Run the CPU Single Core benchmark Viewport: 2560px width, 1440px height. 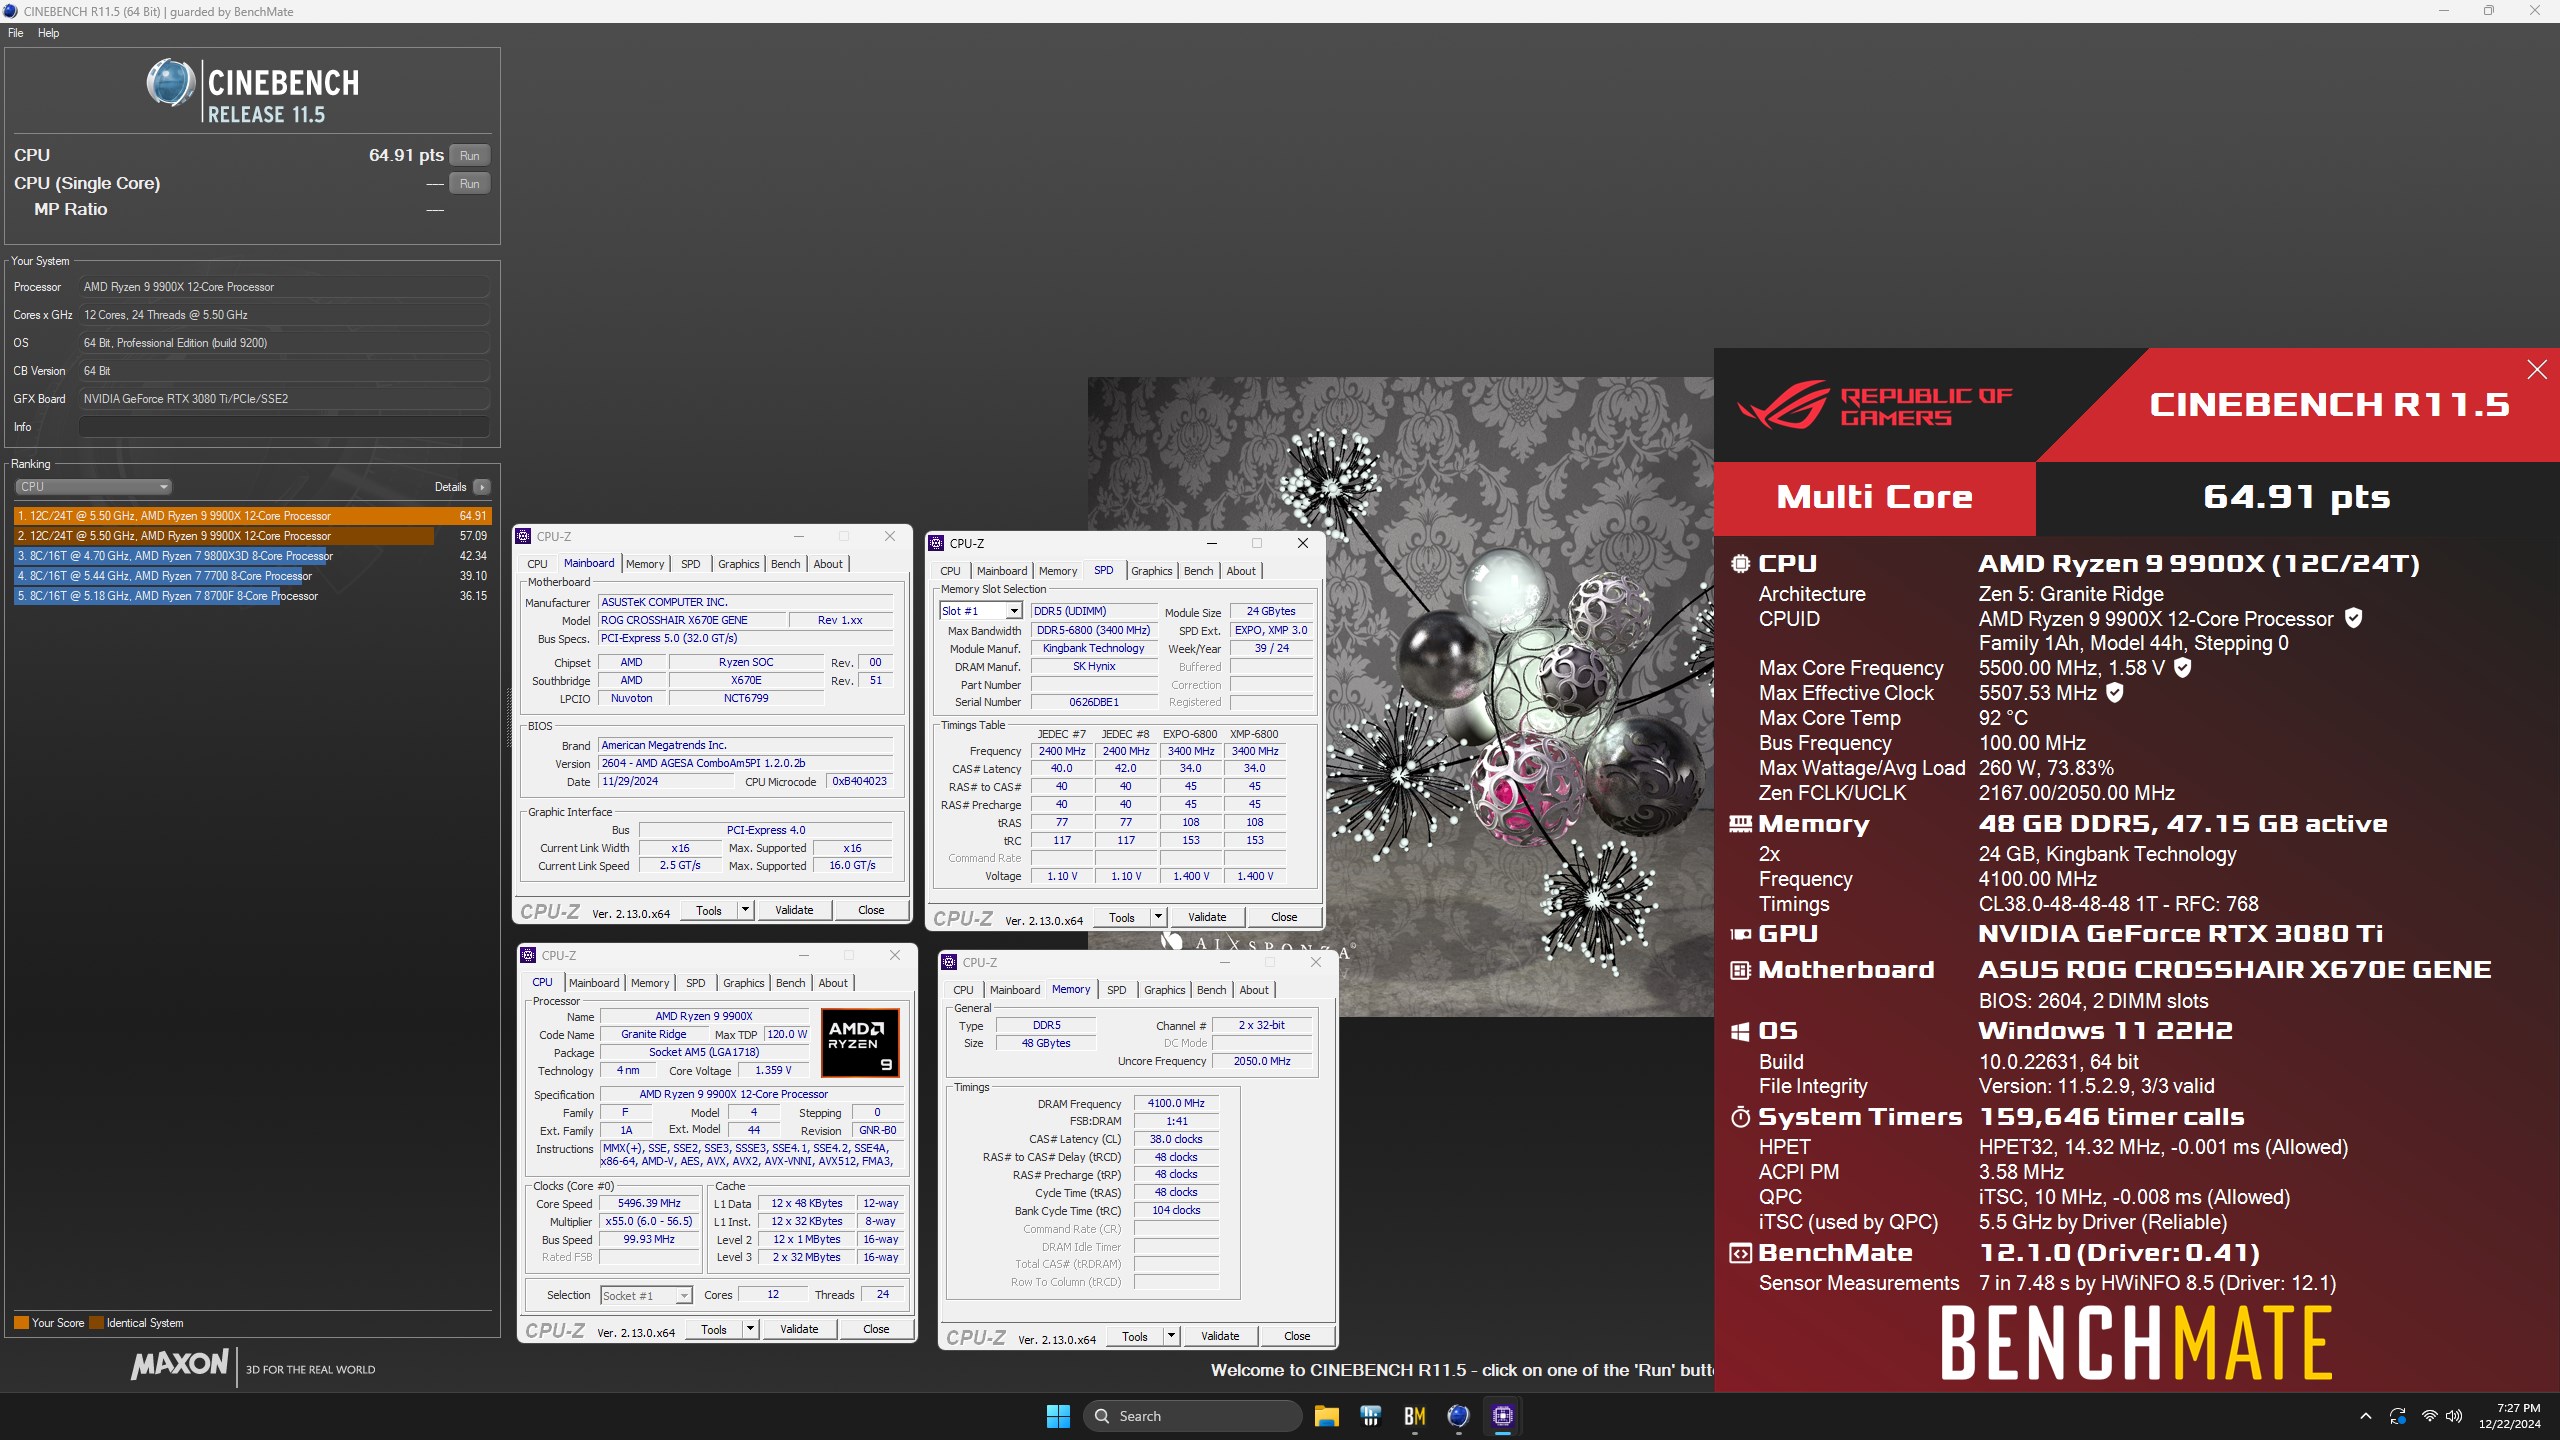tap(470, 183)
